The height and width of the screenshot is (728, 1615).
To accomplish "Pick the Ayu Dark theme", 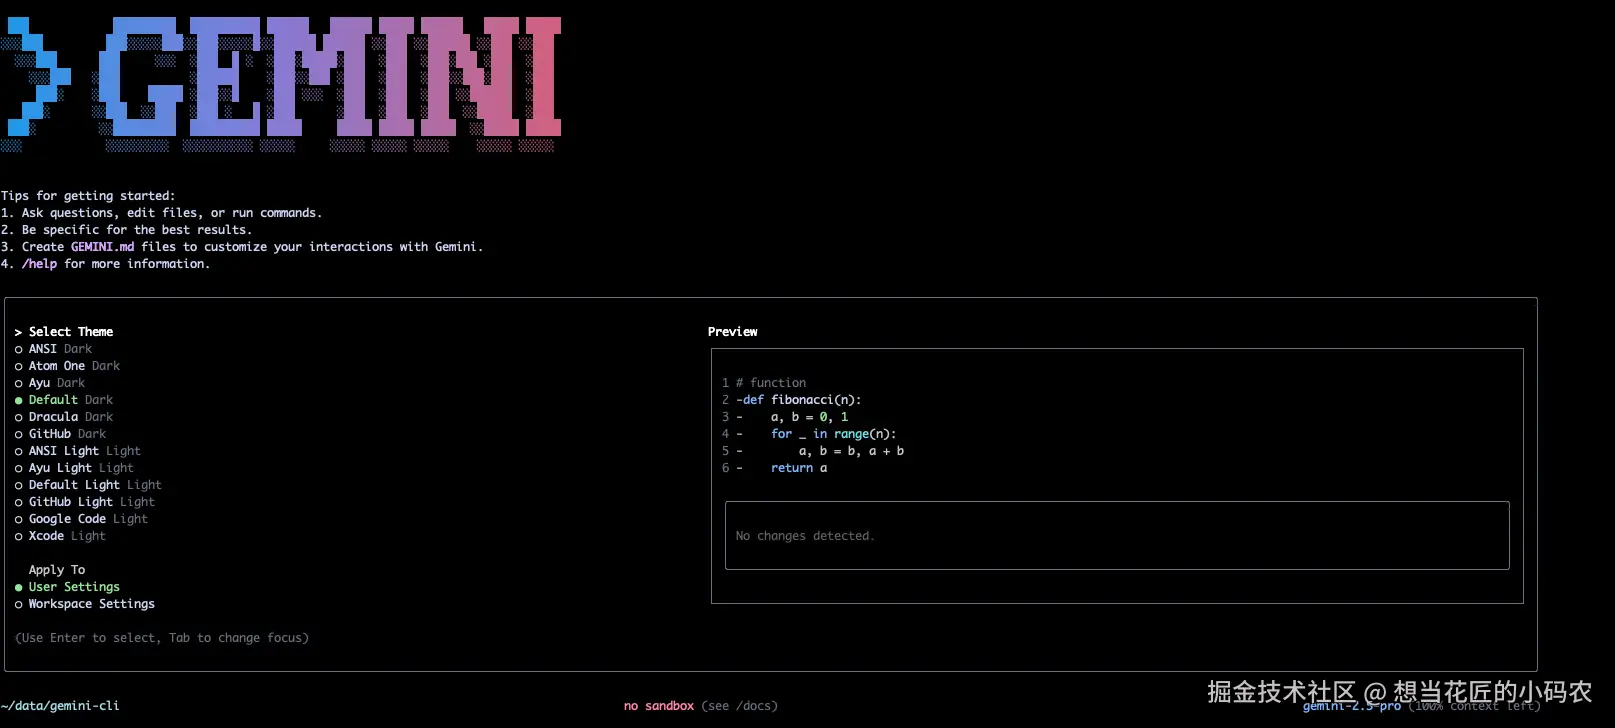I will click(56, 383).
